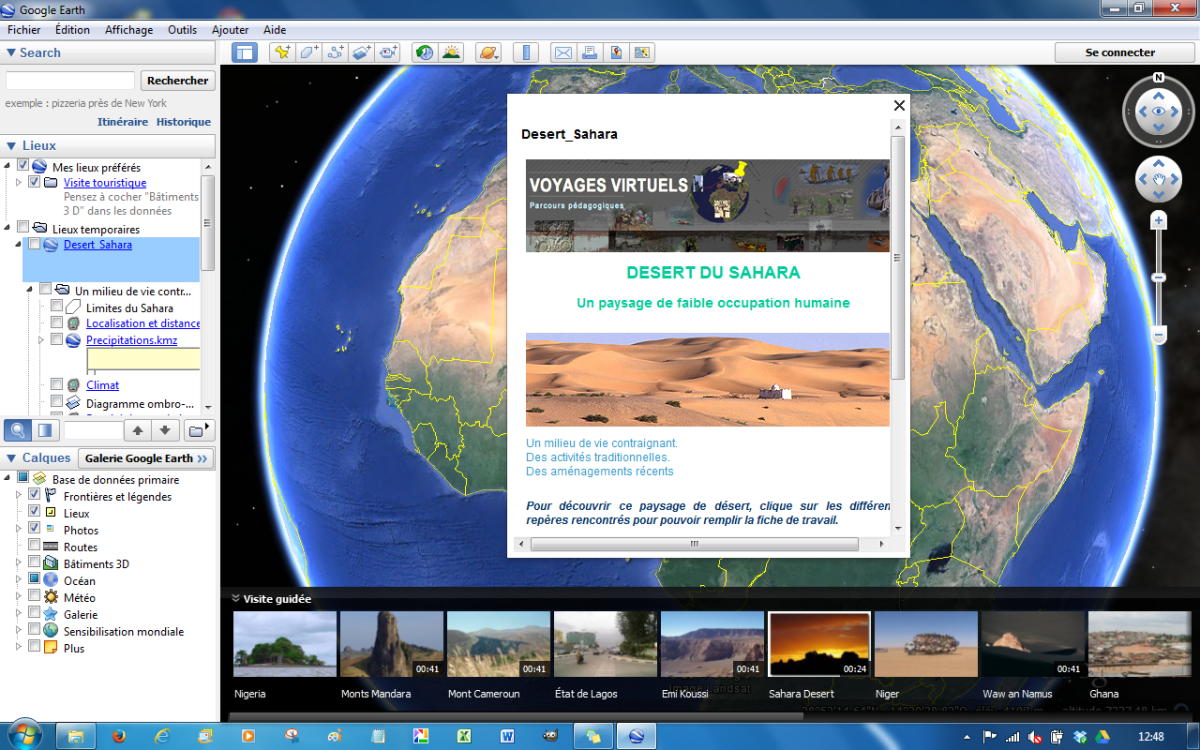The height and width of the screenshot is (750, 1200).
Task: Open the Fichier menu
Action: click(24, 30)
